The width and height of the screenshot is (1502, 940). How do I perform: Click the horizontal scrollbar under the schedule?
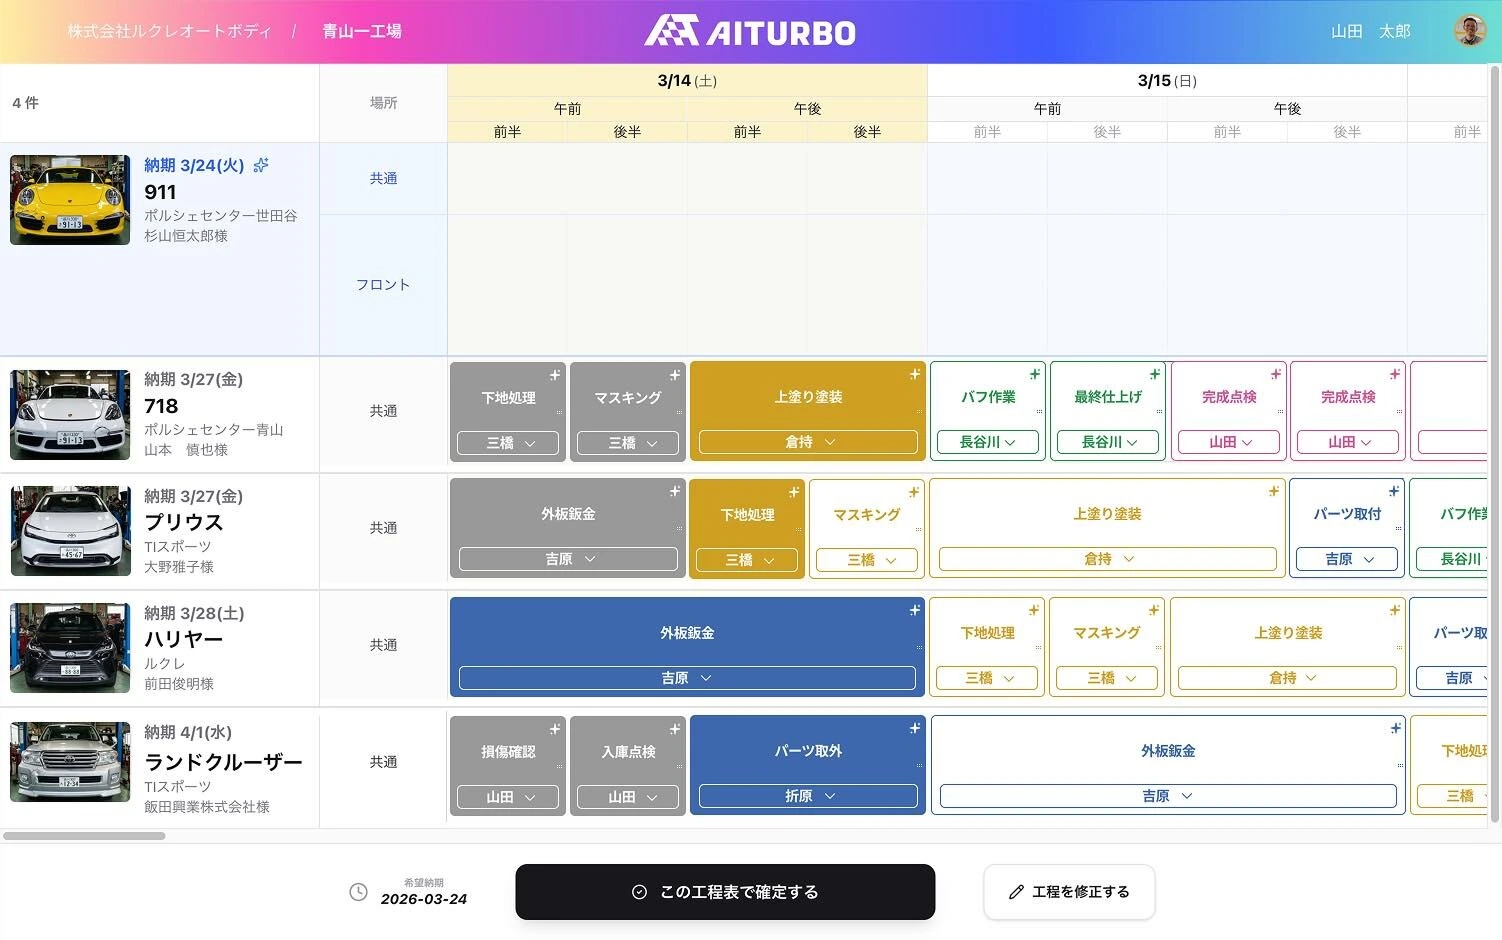point(84,836)
